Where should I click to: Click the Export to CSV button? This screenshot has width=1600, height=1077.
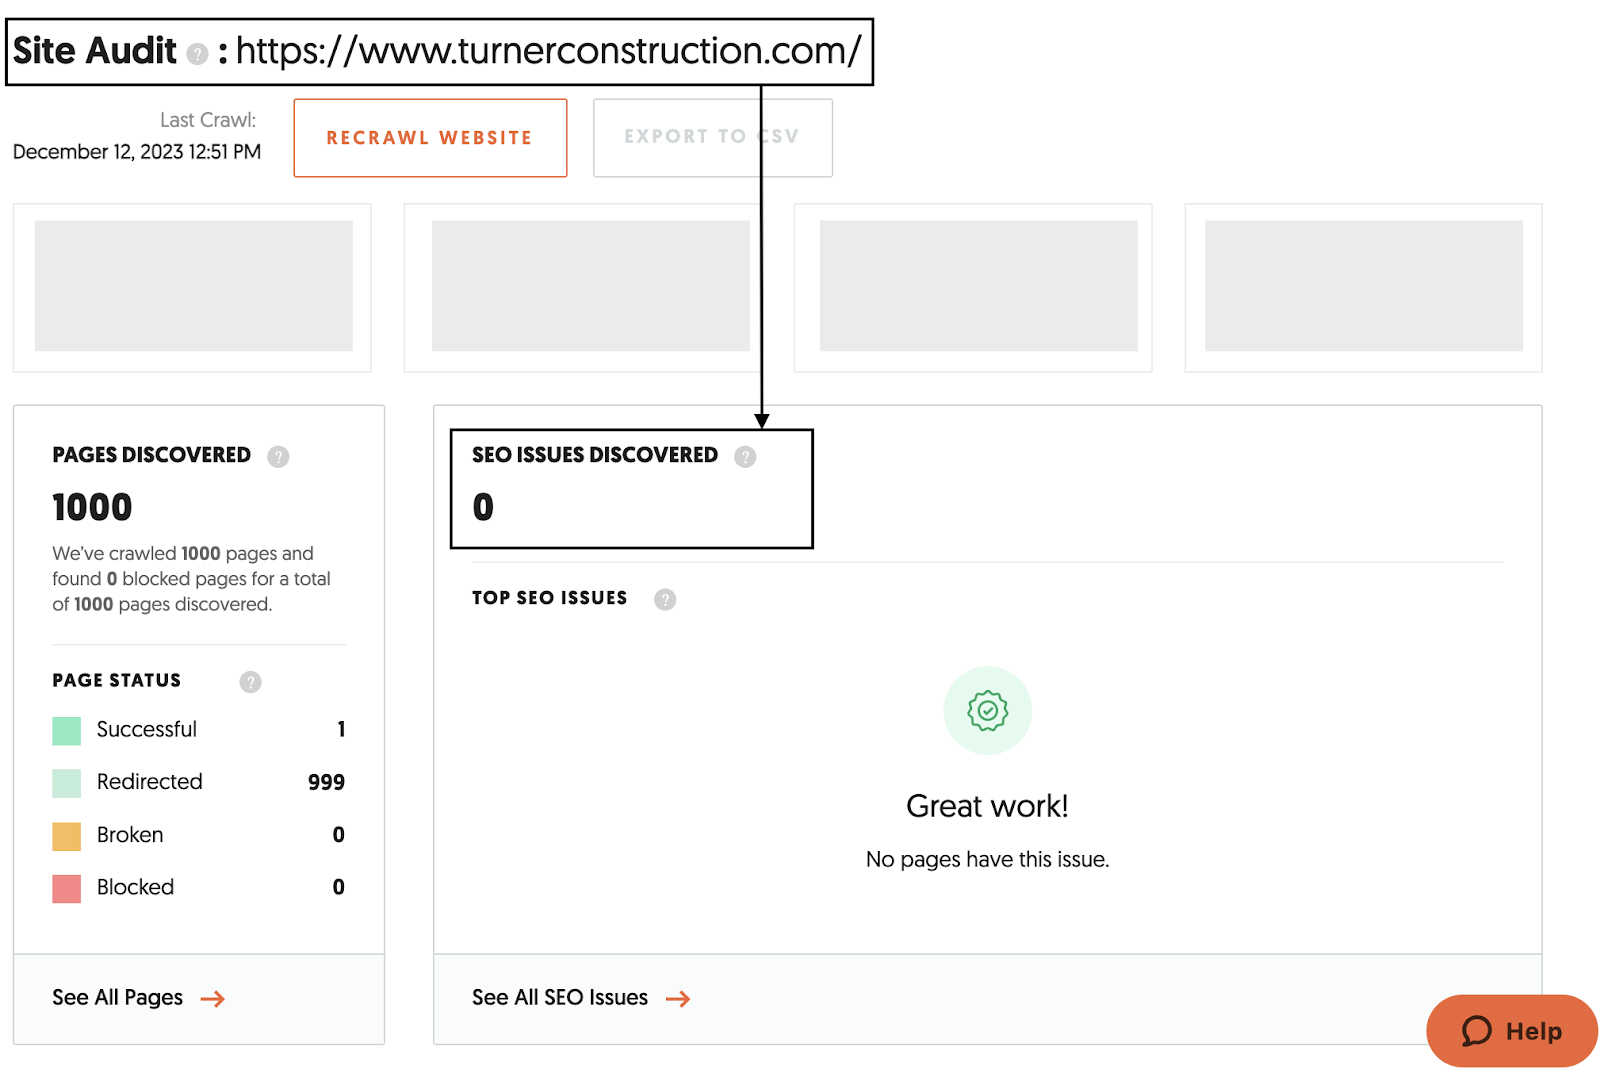pos(713,138)
